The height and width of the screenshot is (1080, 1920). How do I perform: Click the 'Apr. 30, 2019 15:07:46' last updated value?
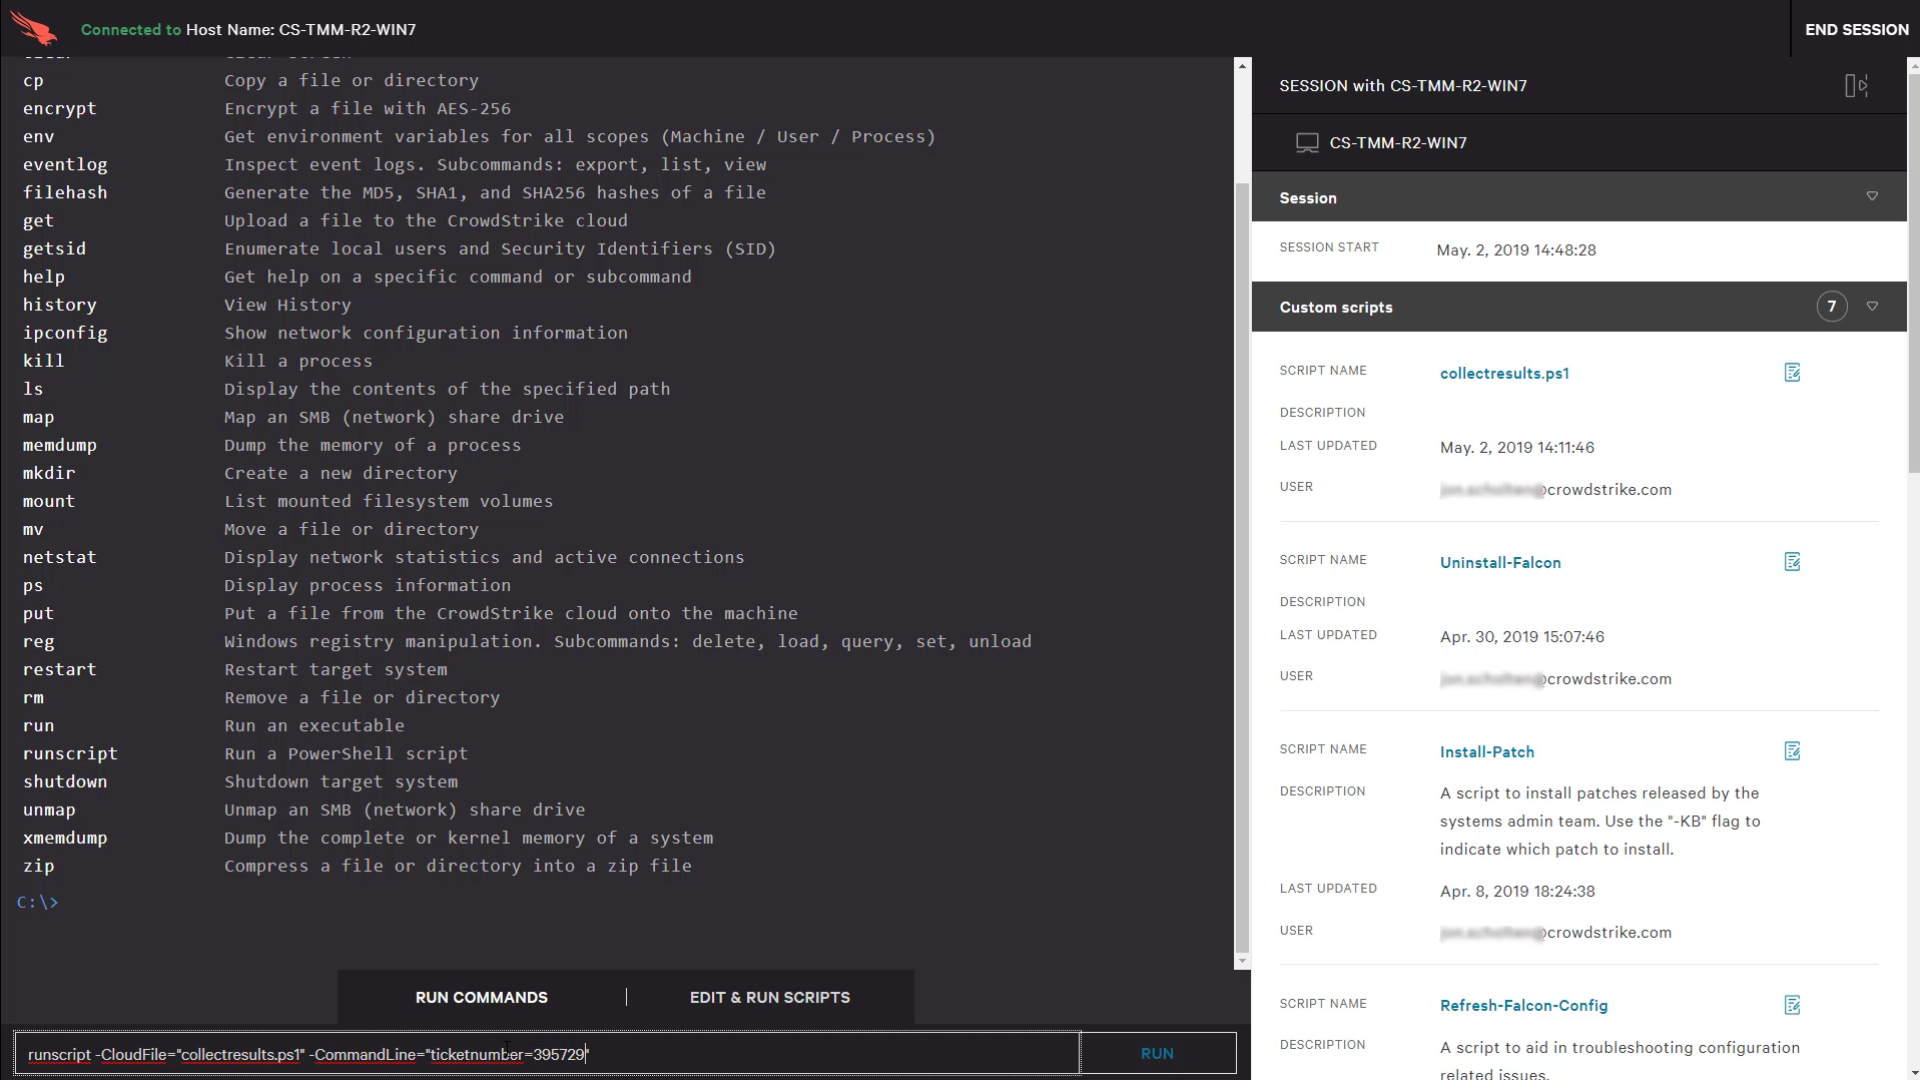pyautogui.click(x=1522, y=636)
